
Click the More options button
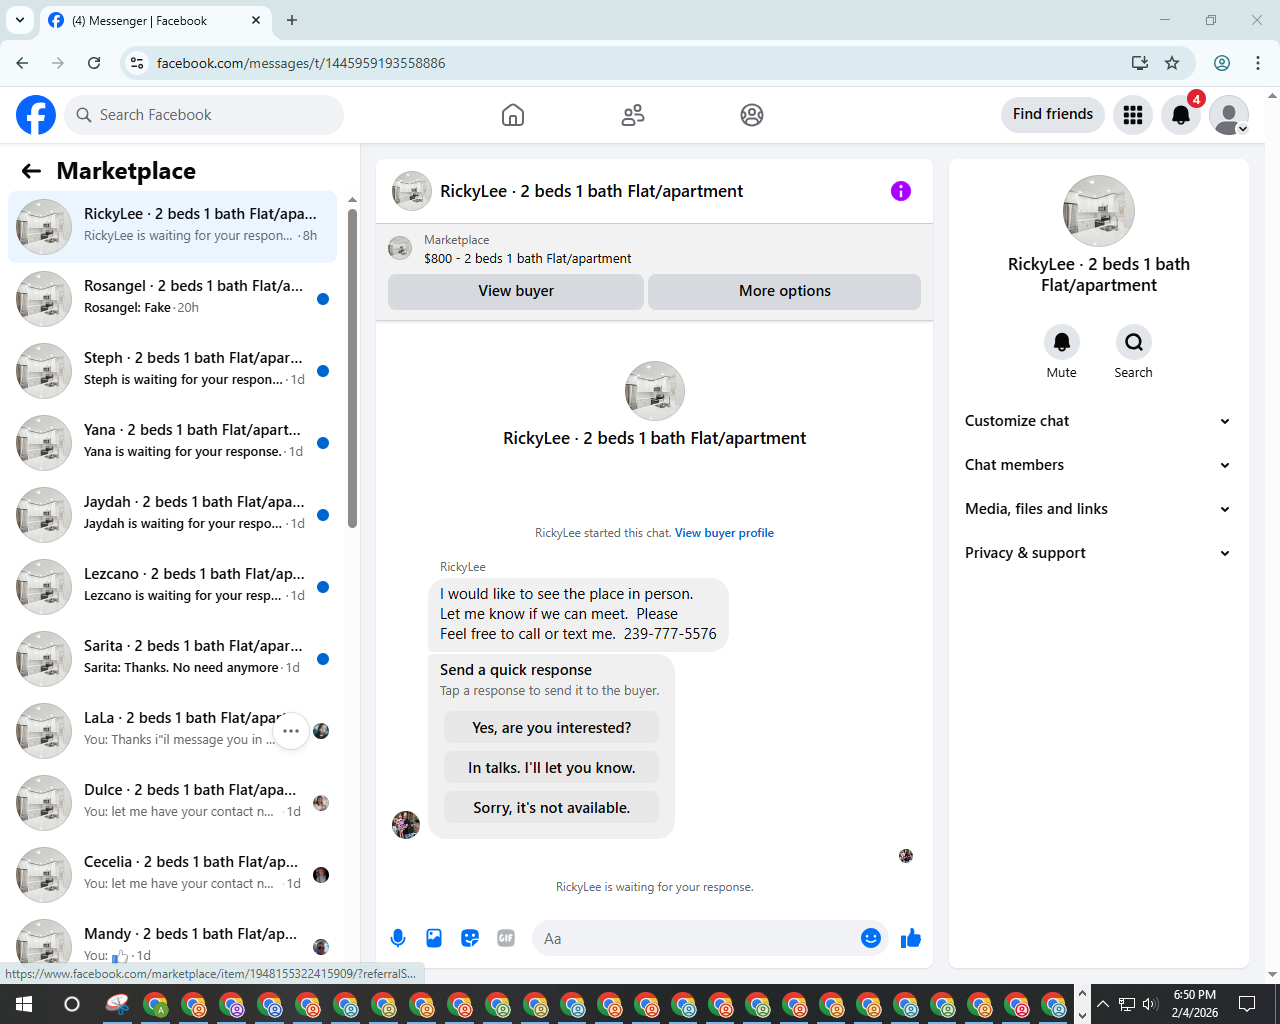coord(785,291)
